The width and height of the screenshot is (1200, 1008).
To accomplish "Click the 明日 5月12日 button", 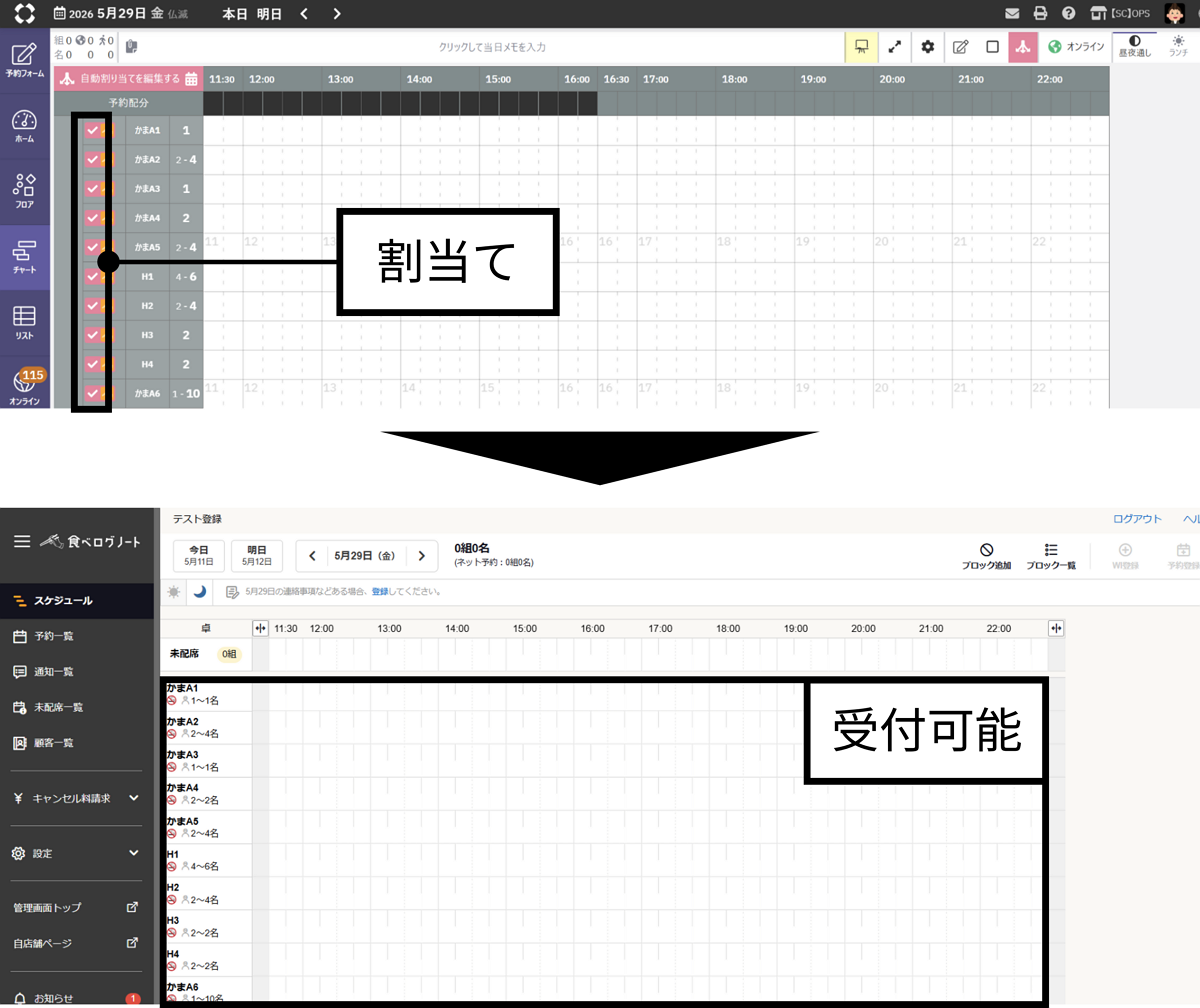I will pos(257,556).
